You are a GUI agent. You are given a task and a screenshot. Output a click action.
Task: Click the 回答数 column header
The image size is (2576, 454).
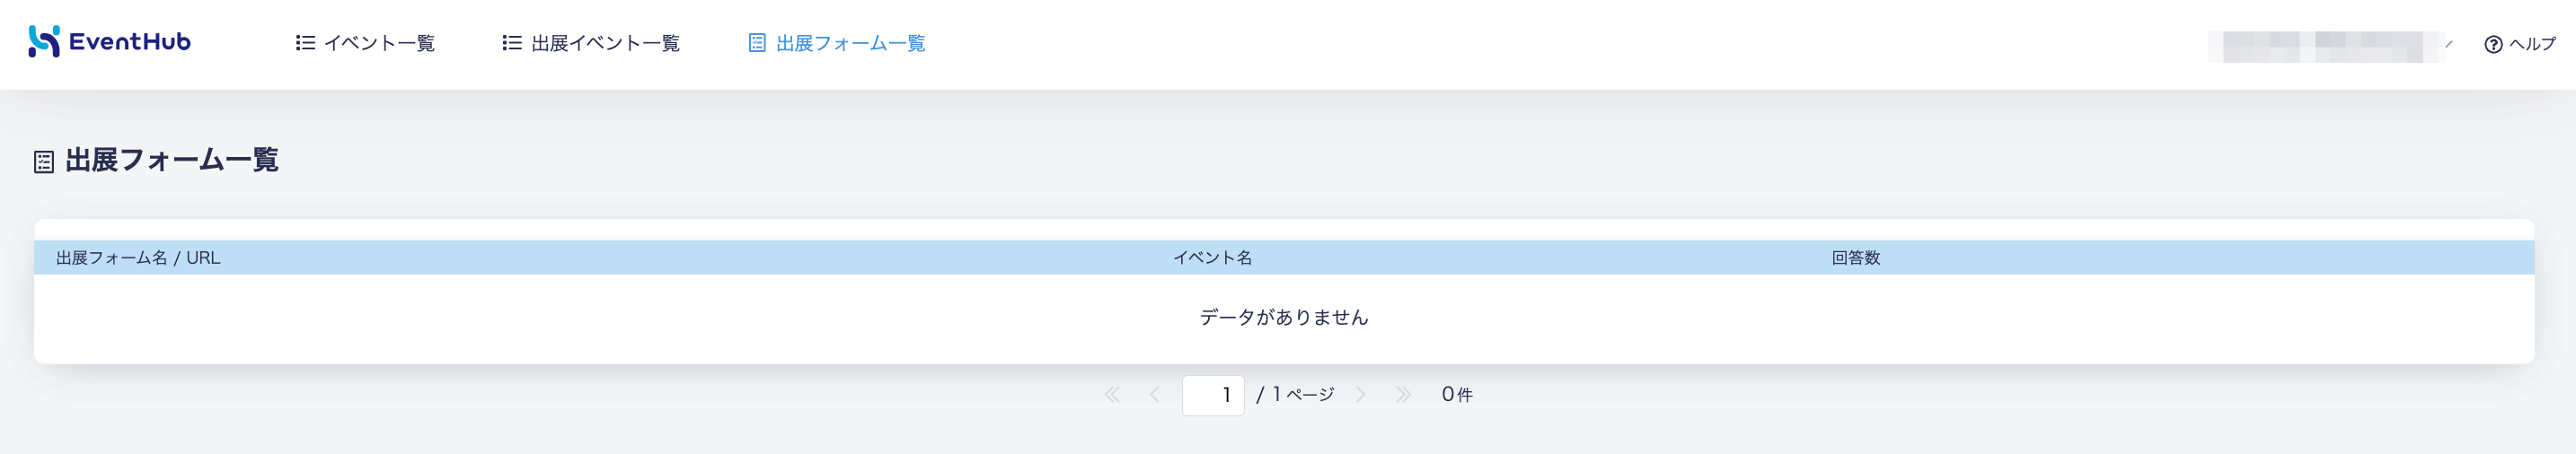pos(1856,258)
